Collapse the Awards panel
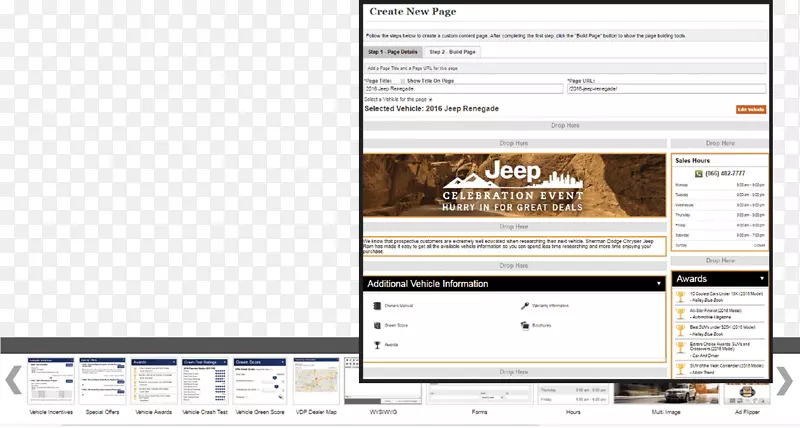800x428 pixels. click(762, 278)
